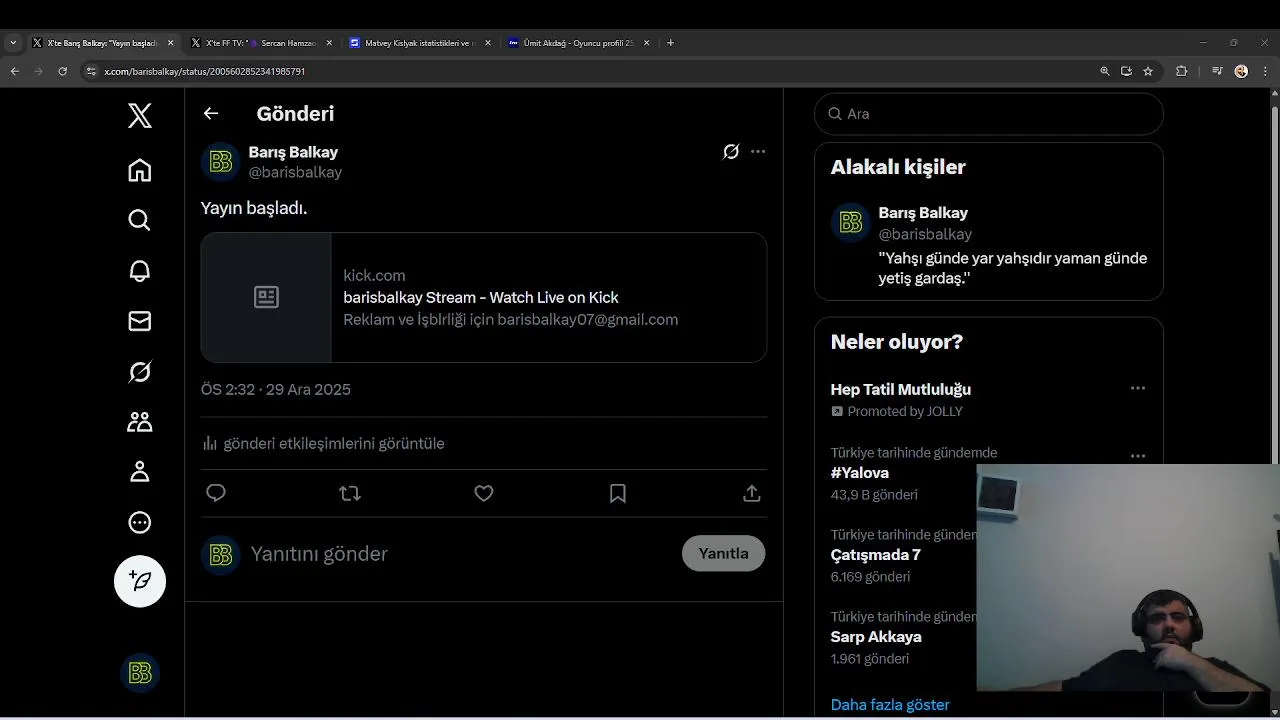Image resolution: width=1280 pixels, height=720 pixels.
Task: Click Daha fazla göster link
Action: point(890,705)
